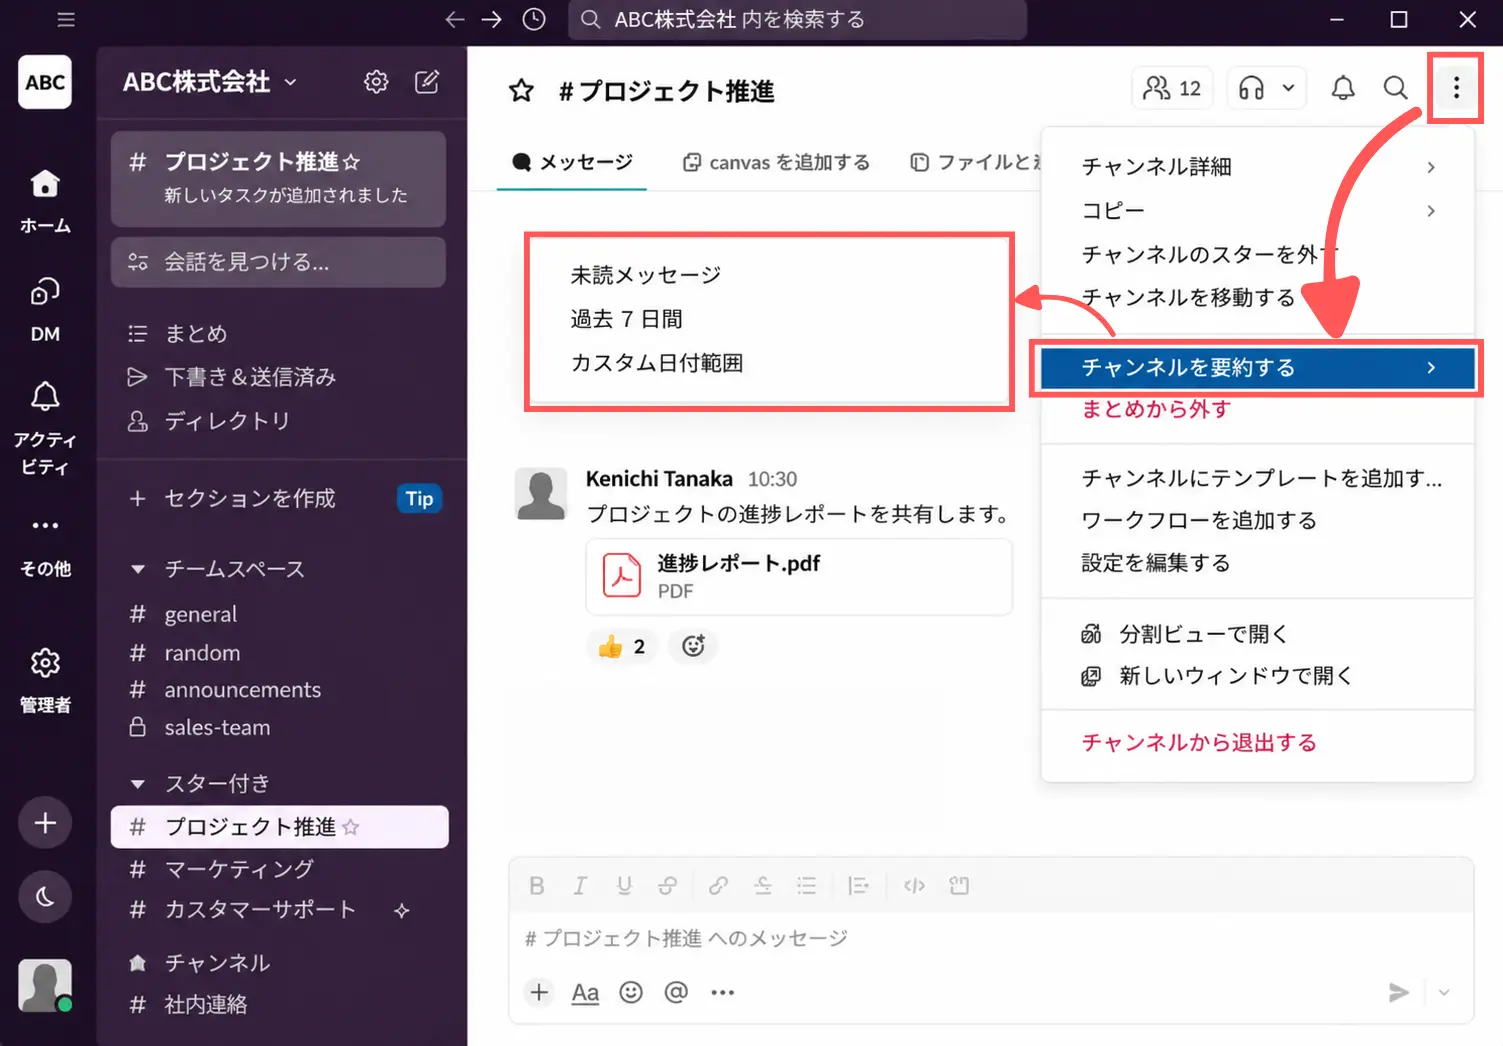Expand コピー submenu

coord(1258,211)
